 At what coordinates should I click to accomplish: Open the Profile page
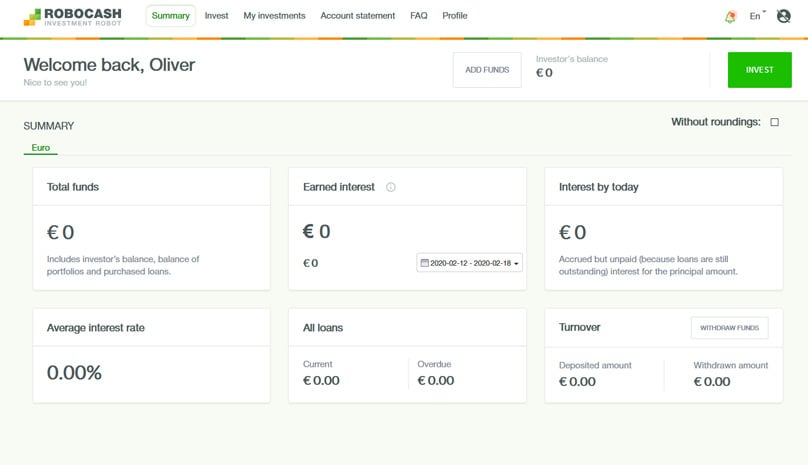pyautogui.click(x=454, y=16)
